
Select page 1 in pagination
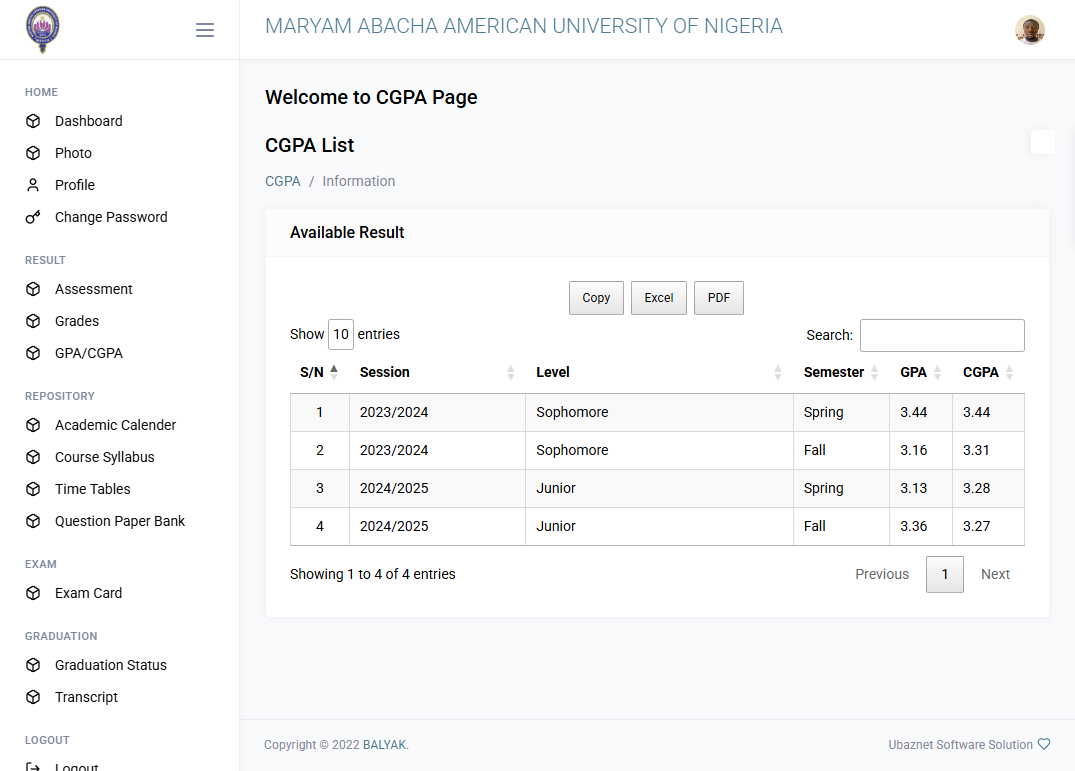pos(945,574)
